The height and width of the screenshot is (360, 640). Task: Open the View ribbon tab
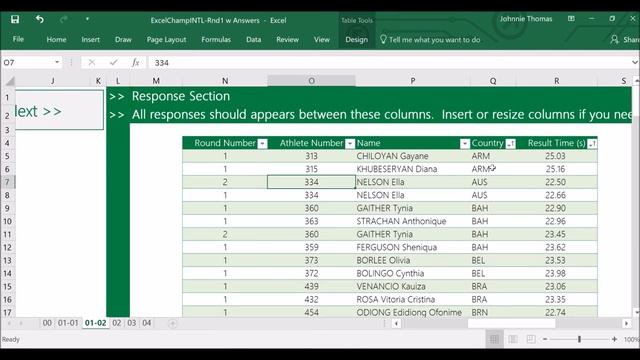click(322, 40)
